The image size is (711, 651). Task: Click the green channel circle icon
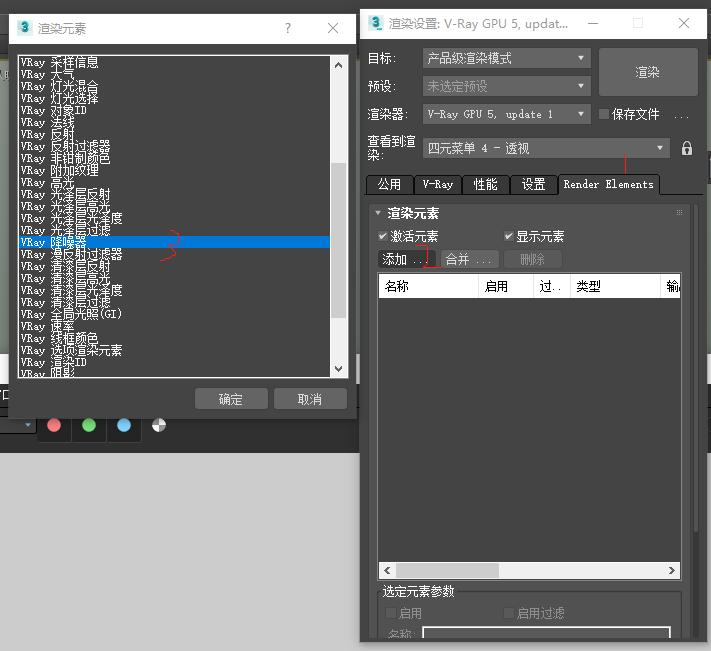pyautogui.click(x=89, y=425)
